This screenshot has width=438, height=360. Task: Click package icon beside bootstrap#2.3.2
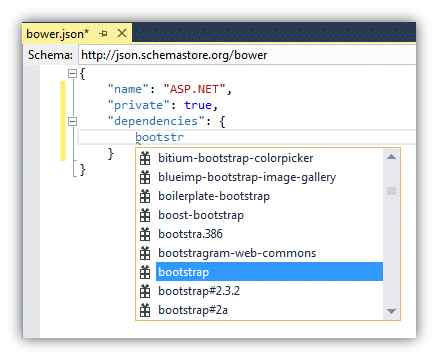click(145, 291)
